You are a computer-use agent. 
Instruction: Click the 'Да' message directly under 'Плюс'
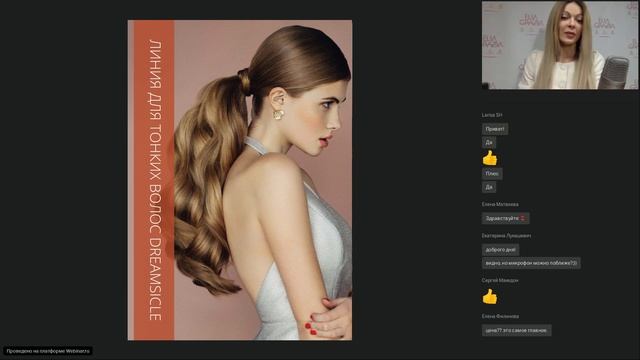(489, 187)
